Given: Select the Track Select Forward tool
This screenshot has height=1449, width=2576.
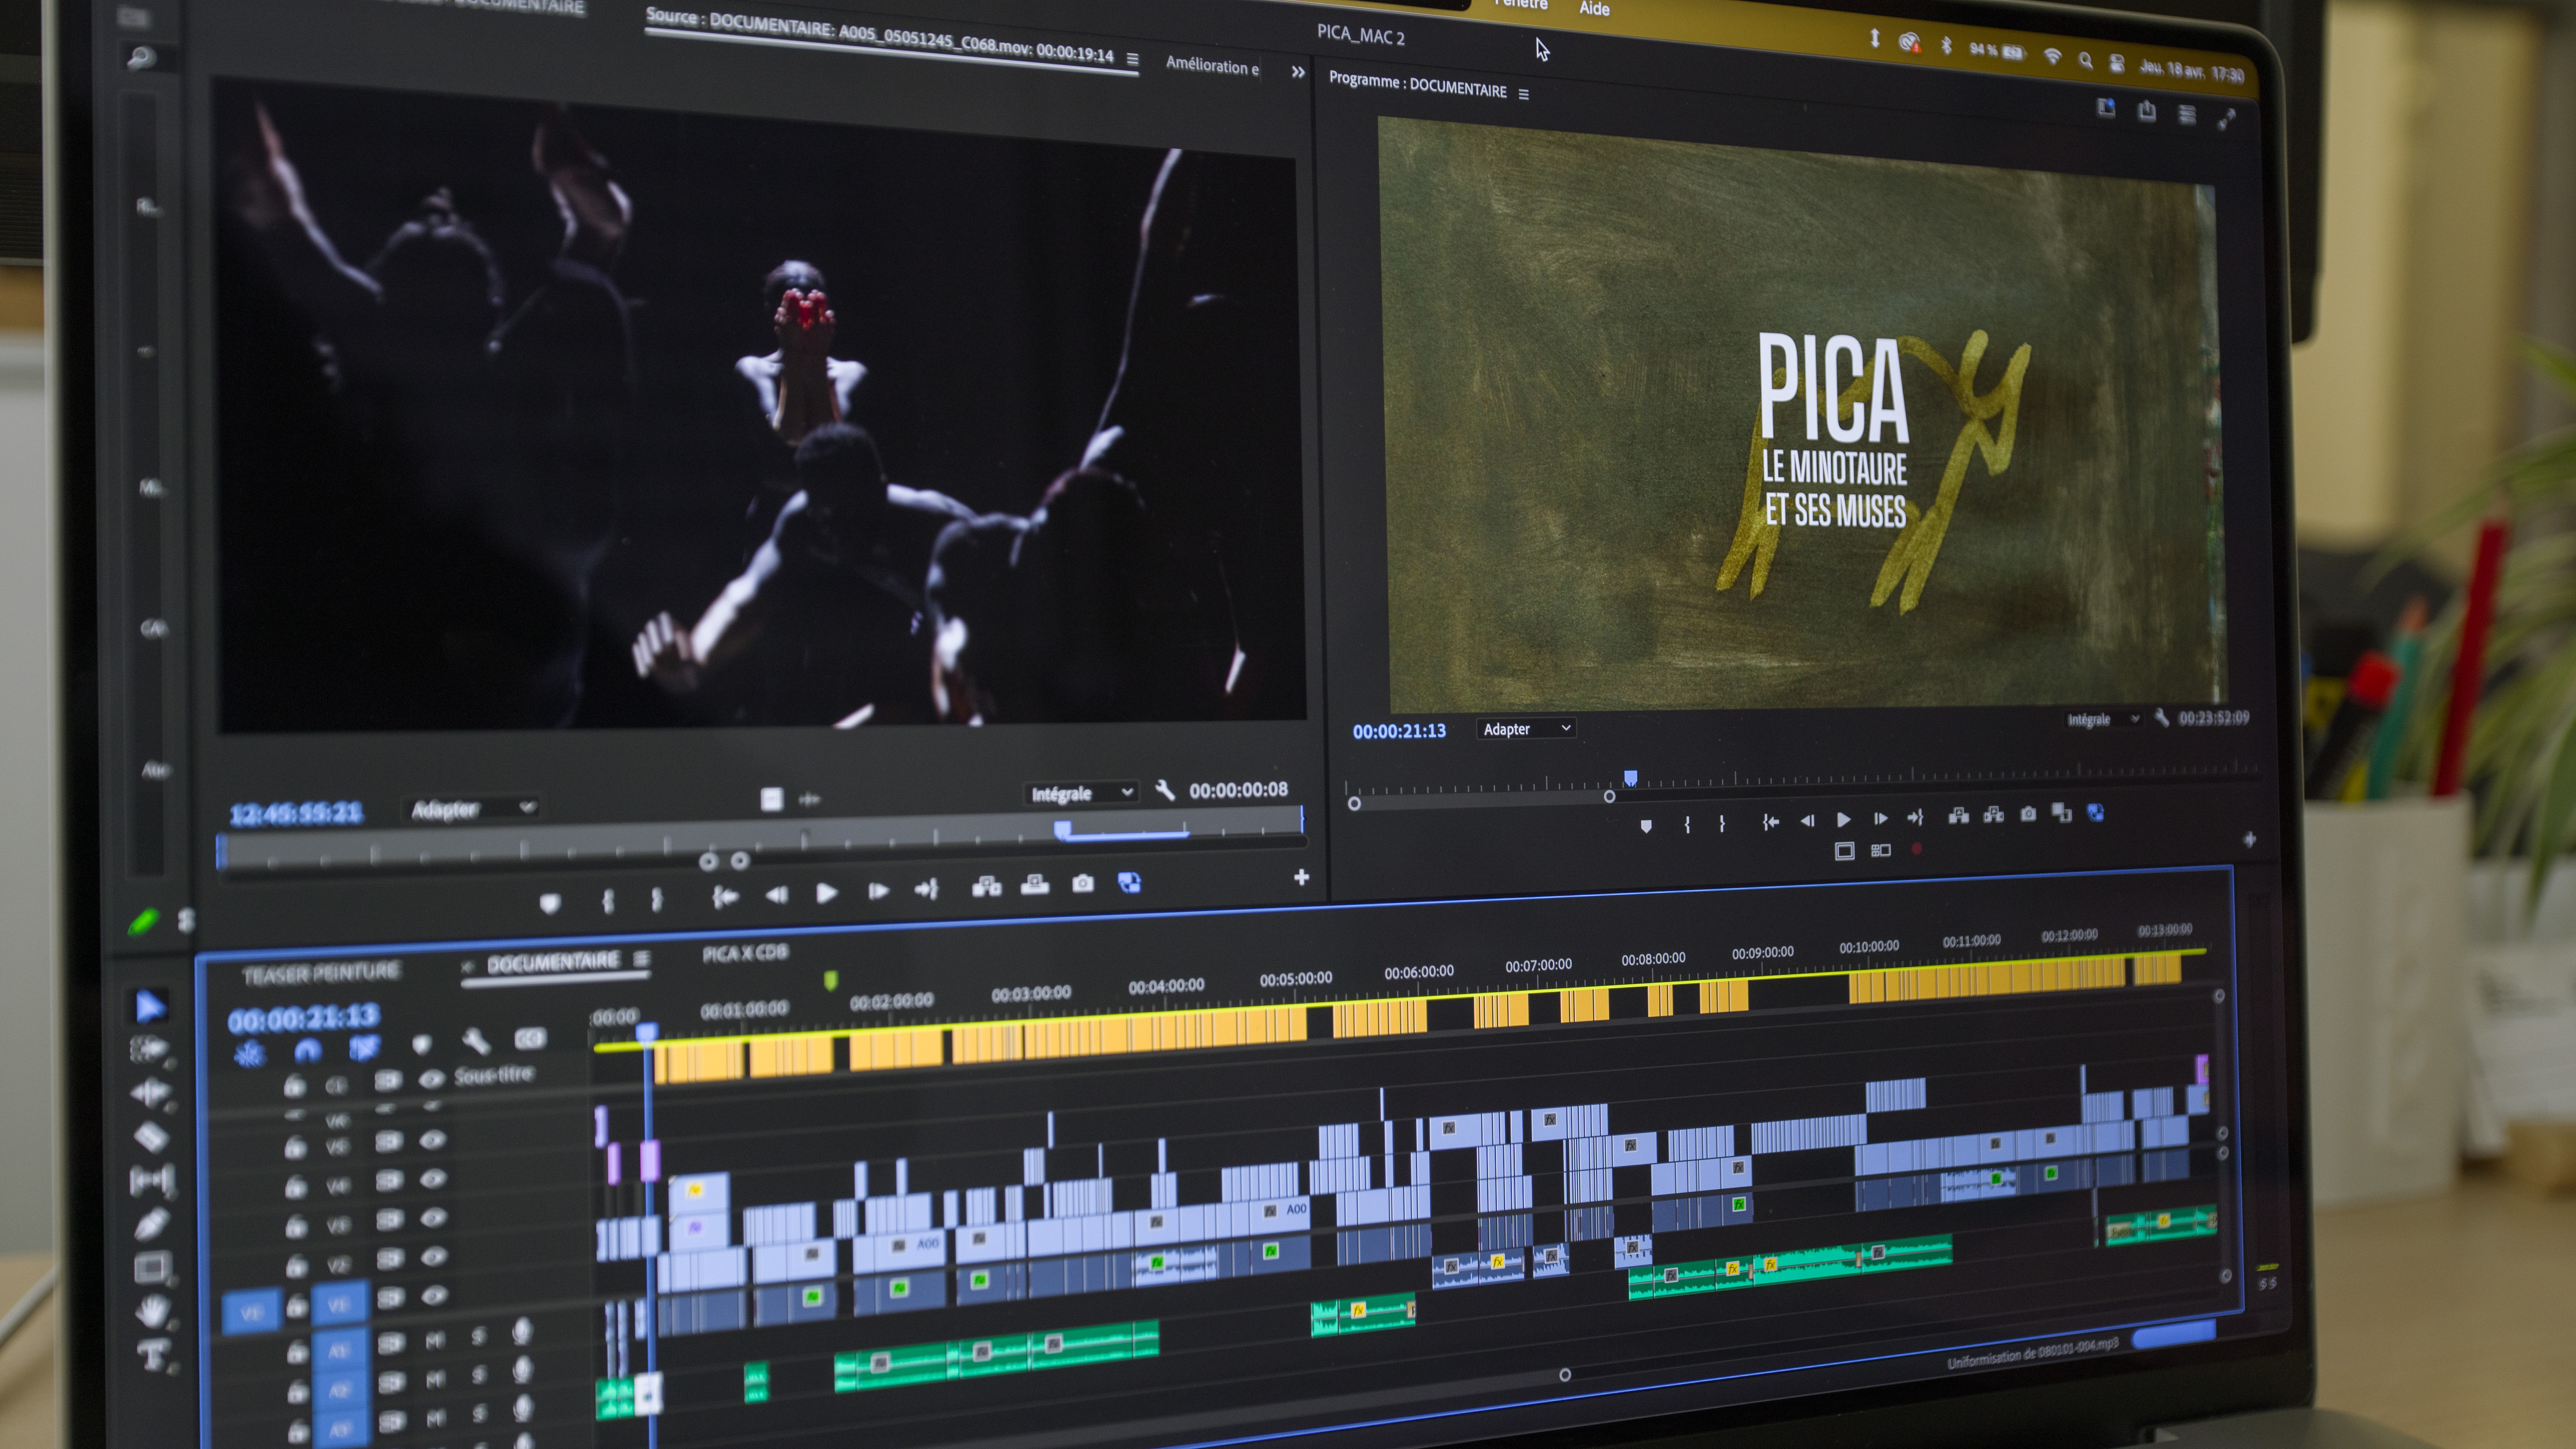Looking at the screenshot, I should click(150, 1049).
